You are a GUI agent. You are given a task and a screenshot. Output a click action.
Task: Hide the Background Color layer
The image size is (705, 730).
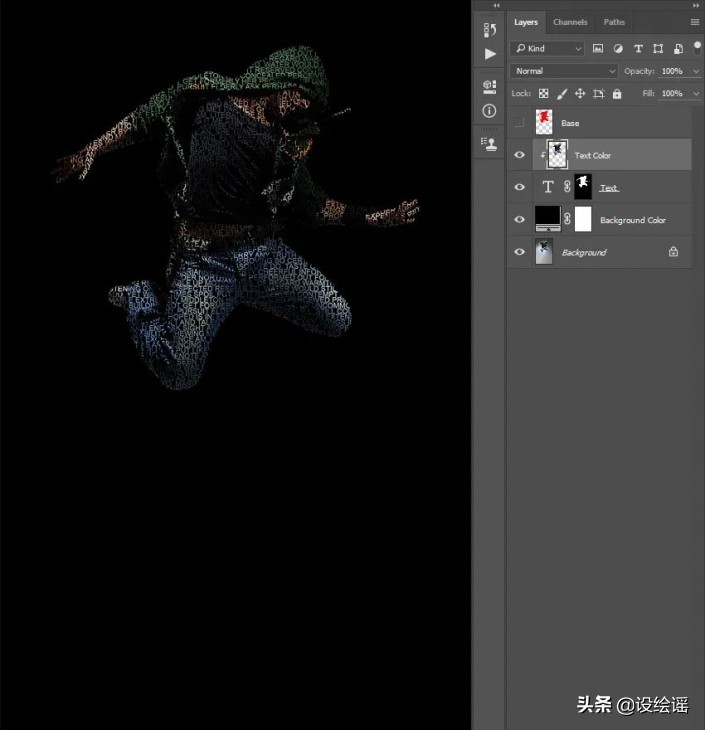pos(518,220)
